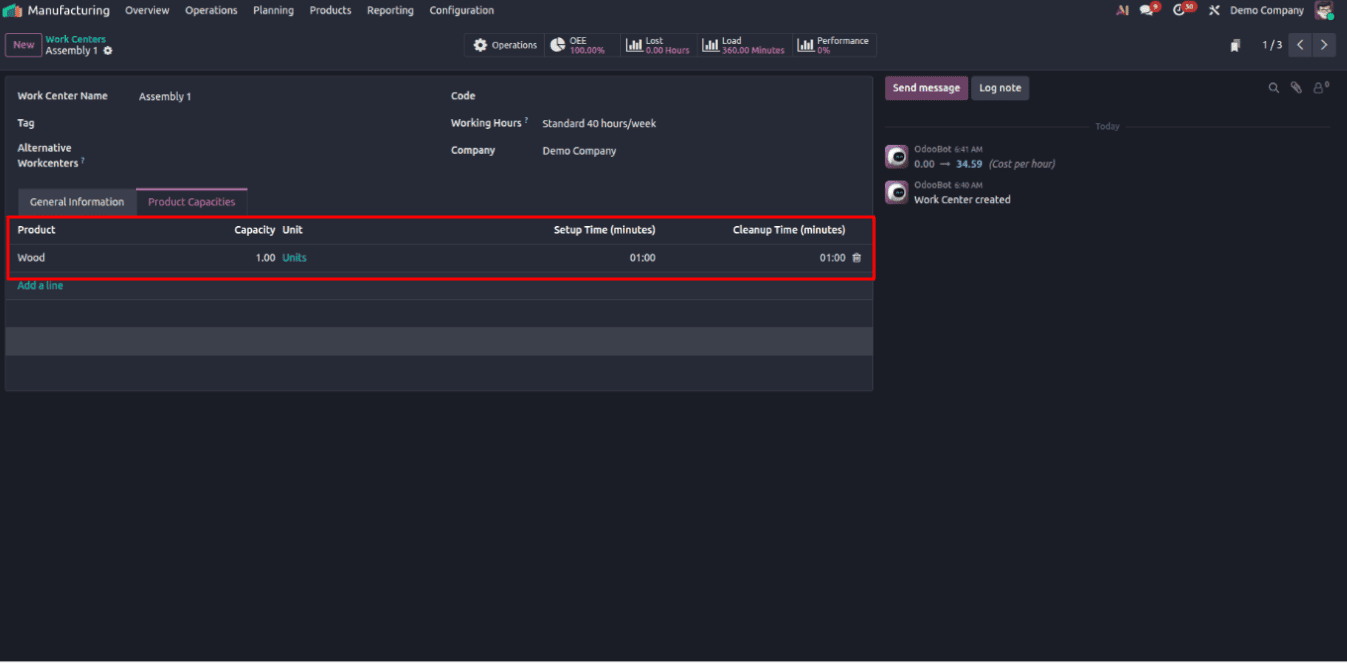The image size is (1347, 664).
Task: Open the Configuration menu
Action: pyautogui.click(x=461, y=10)
